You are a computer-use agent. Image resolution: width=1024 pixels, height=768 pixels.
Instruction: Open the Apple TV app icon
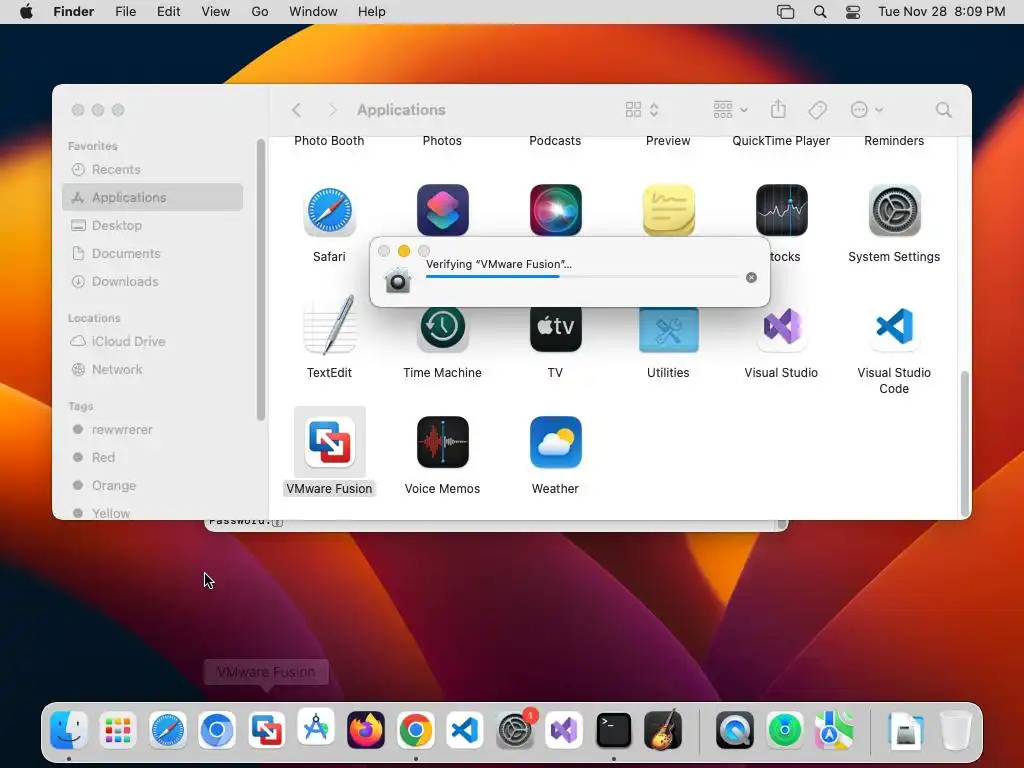555,328
